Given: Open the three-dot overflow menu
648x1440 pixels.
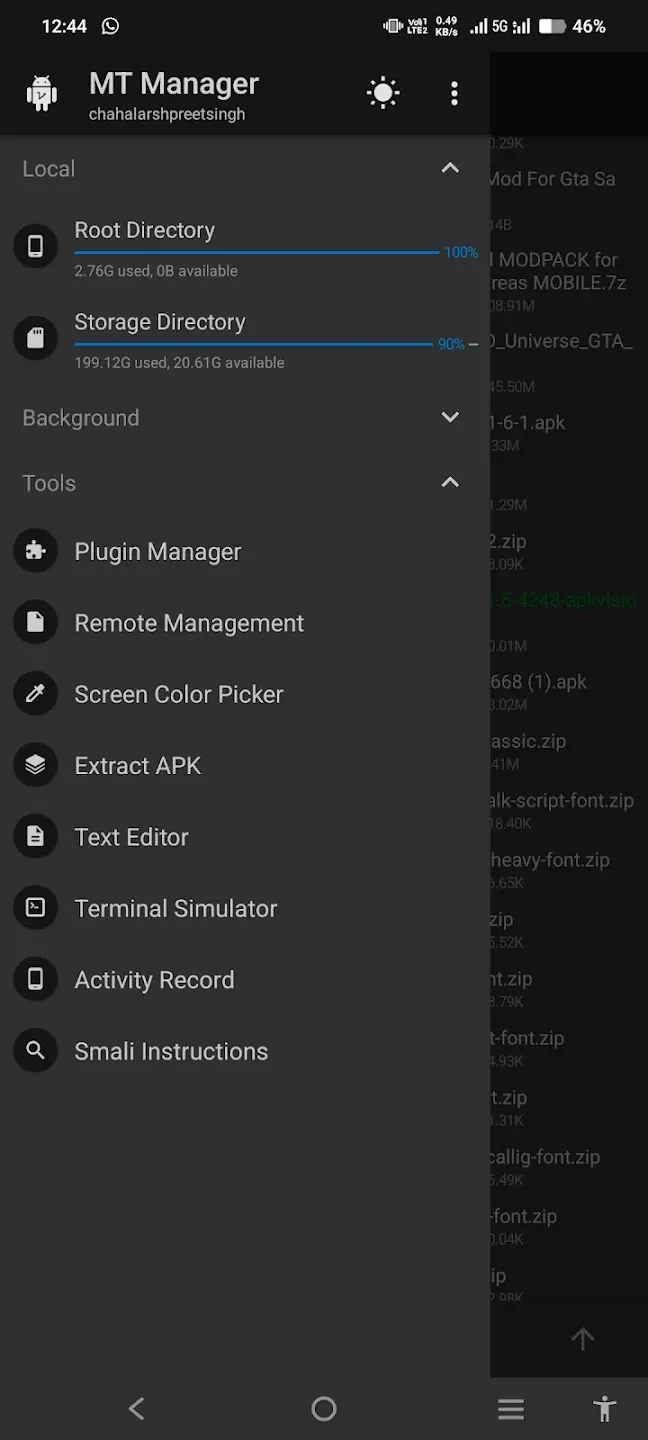Looking at the screenshot, I should point(454,93).
